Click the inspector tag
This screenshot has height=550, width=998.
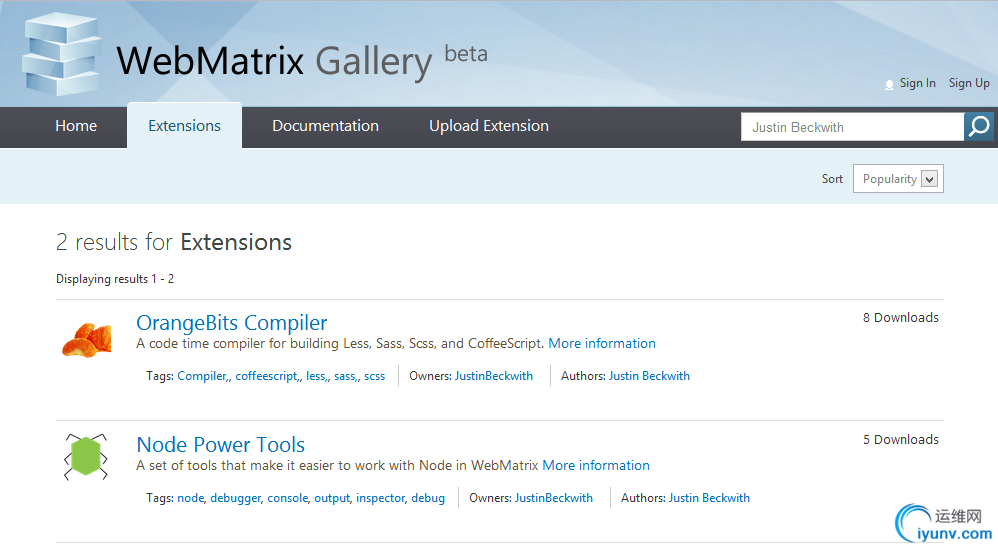pos(381,498)
